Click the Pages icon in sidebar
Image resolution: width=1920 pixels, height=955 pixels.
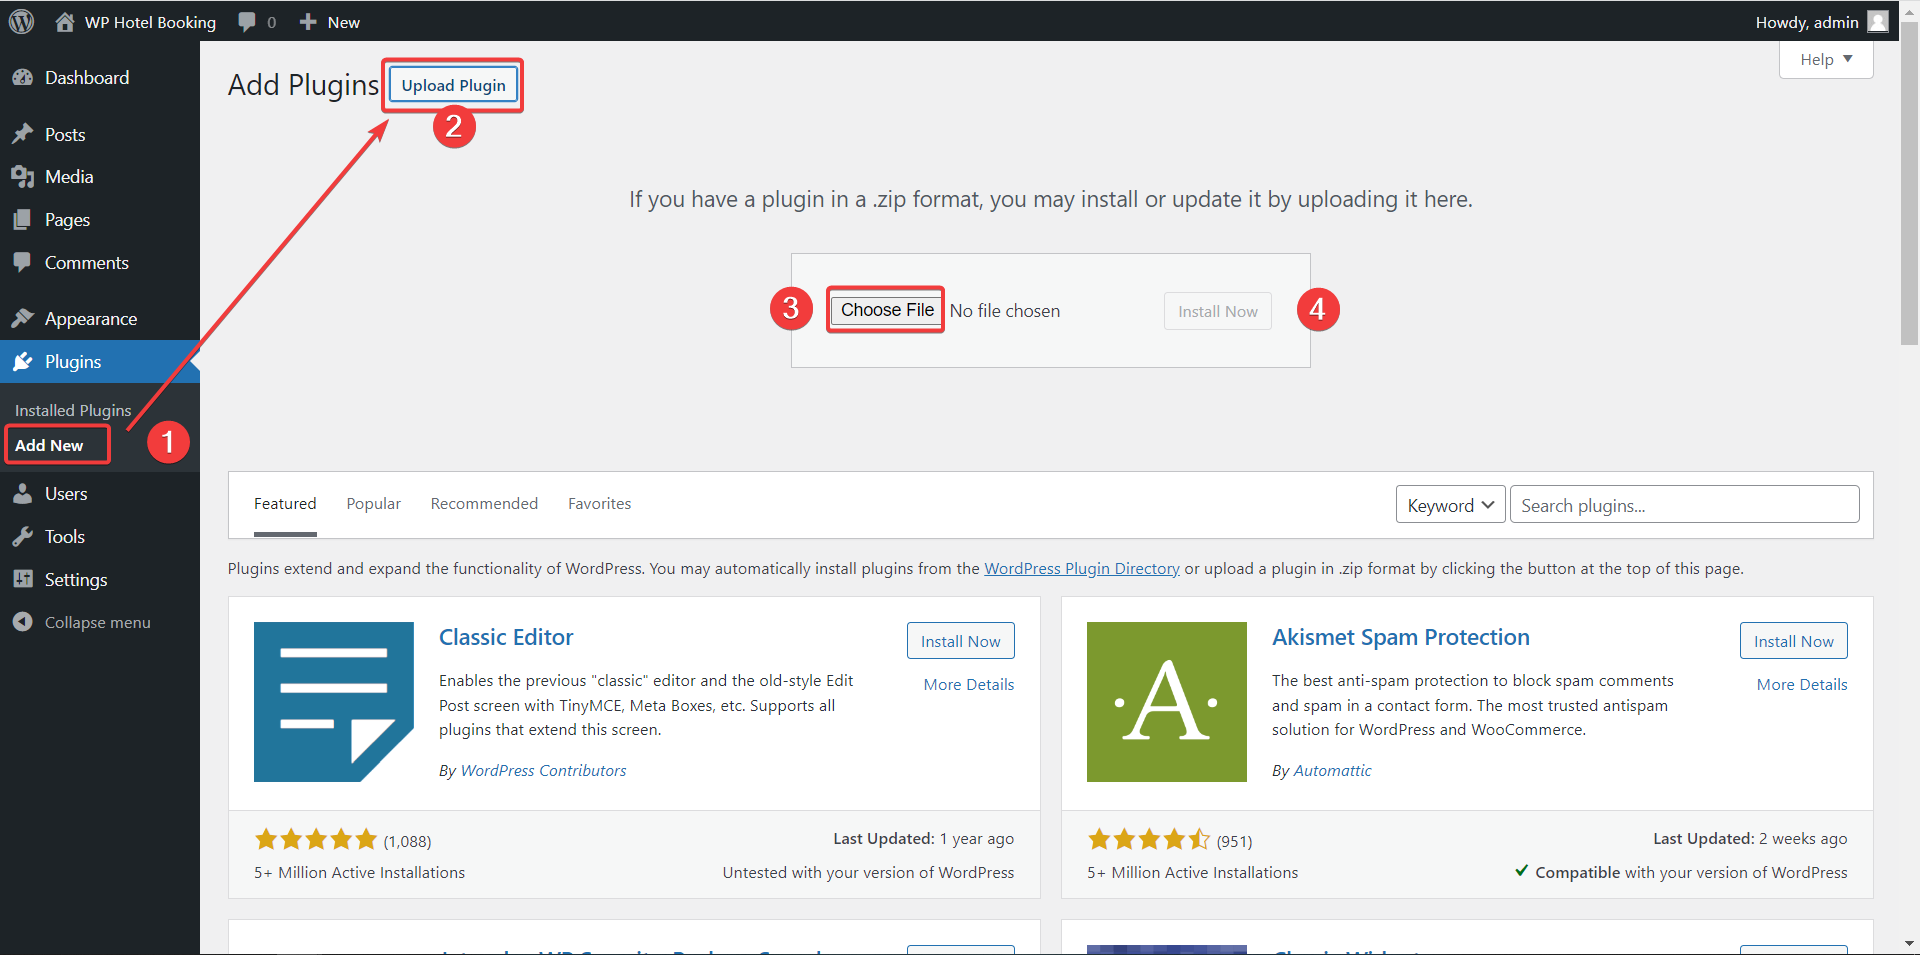[x=22, y=220]
